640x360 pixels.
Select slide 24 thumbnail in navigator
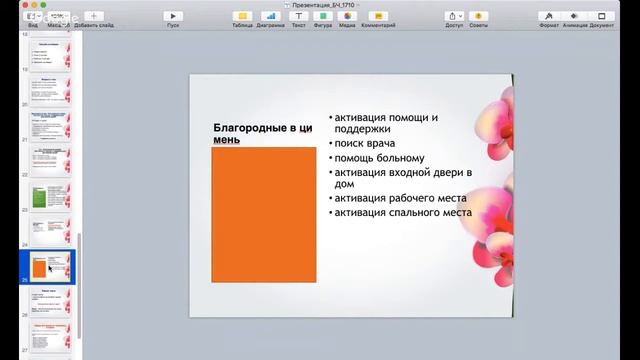pyautogui.click(x=51, y=231)
